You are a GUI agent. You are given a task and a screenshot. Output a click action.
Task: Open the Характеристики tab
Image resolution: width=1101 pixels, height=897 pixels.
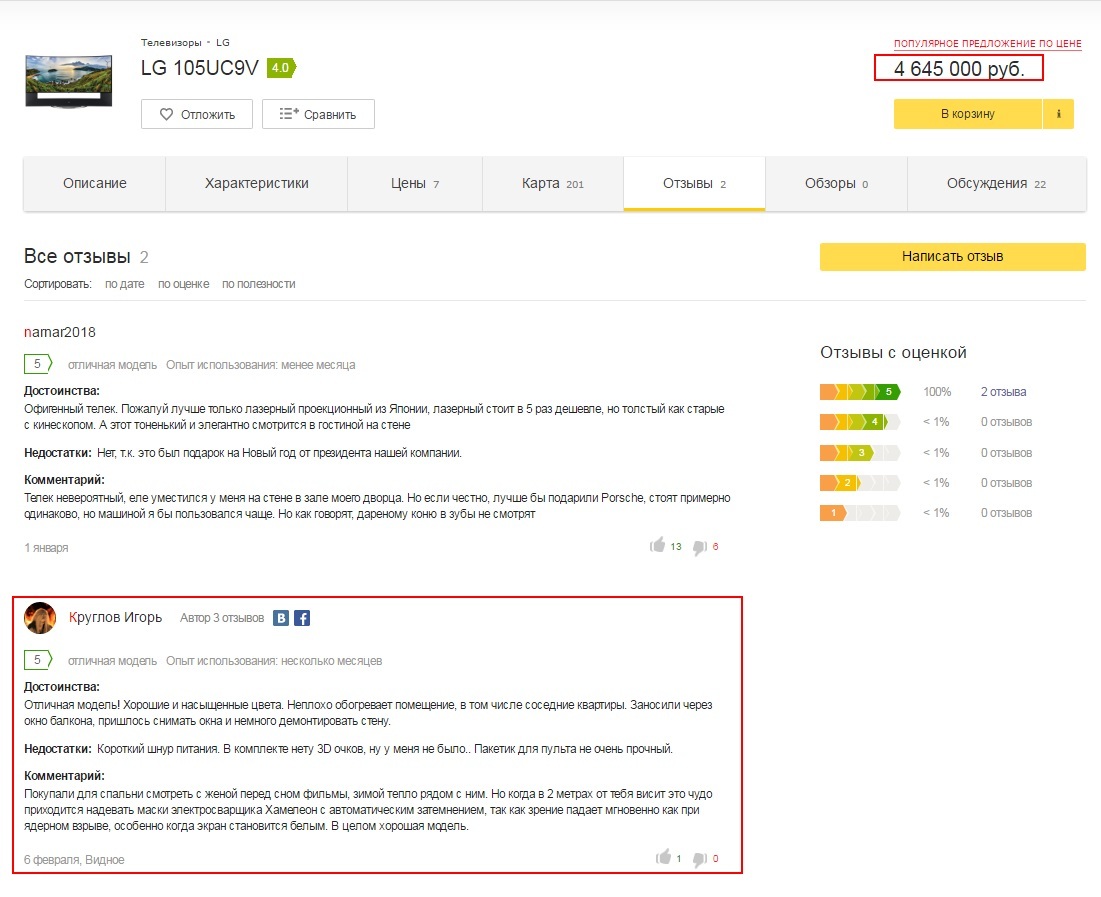(257, 184)
